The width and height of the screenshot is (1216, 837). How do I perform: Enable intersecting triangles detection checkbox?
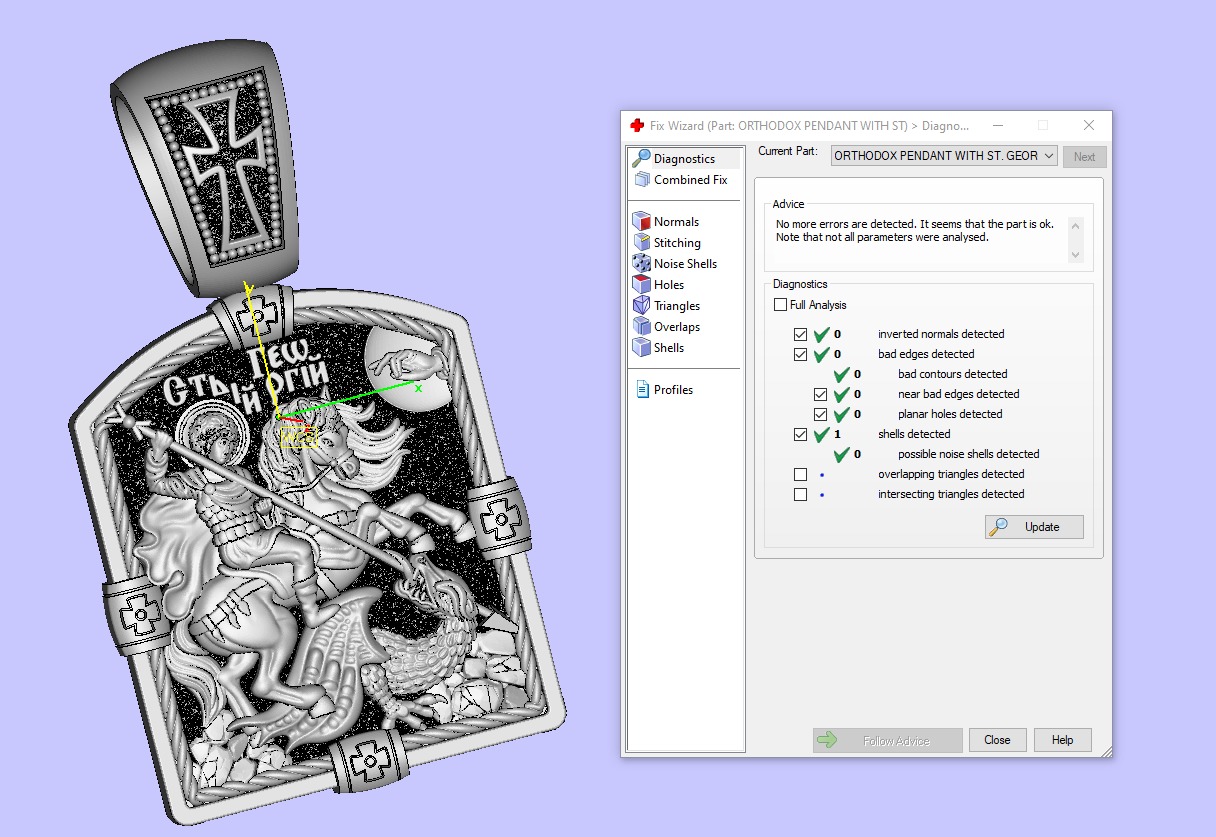coord(800,494)
